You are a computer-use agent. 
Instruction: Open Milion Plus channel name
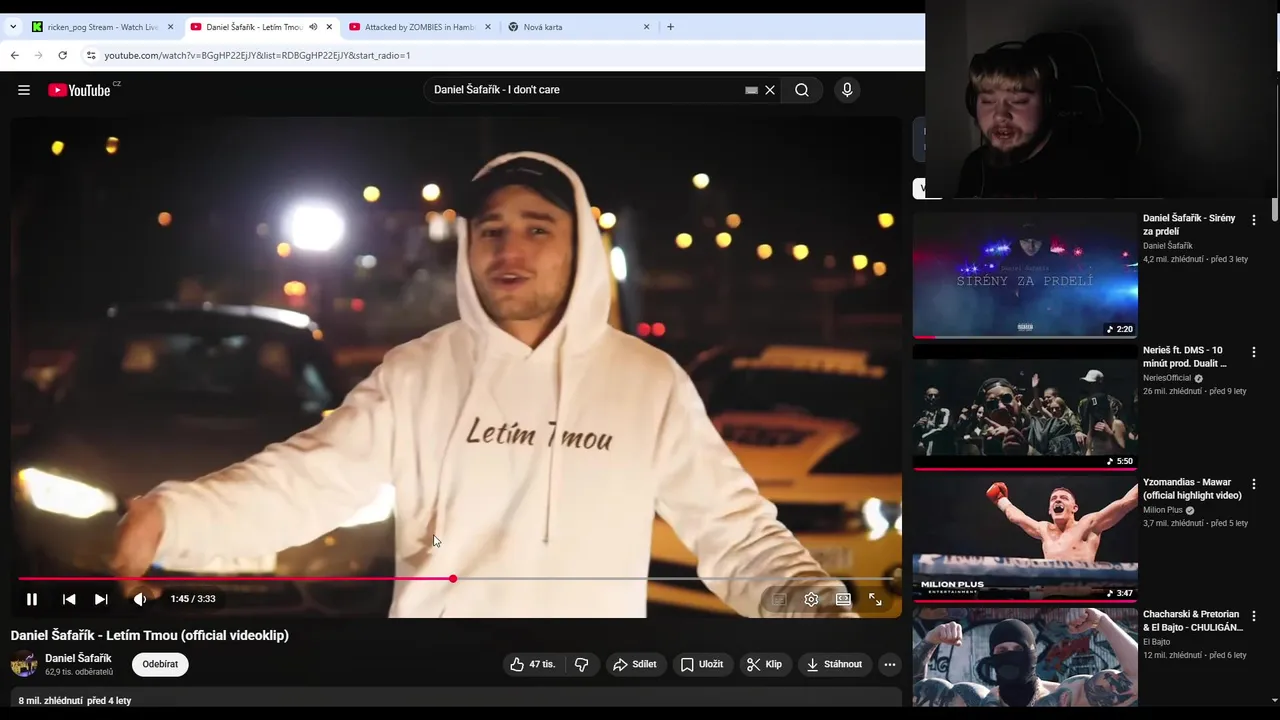click(x=1163, y=510)
